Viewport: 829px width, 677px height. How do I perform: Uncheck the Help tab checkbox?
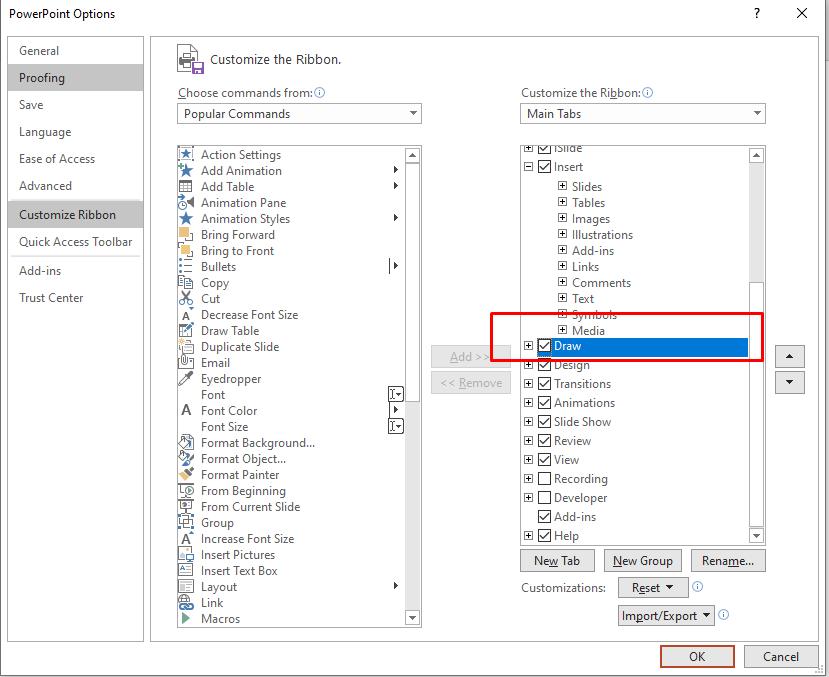click(544, 536)
